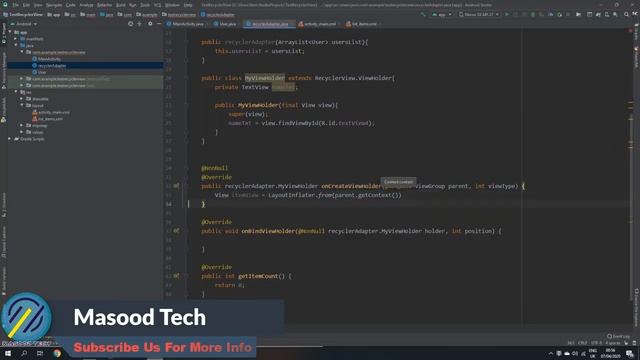The image size is (640, 360).
Task: Switch to the User.java tab
Action: click(227, 24)
